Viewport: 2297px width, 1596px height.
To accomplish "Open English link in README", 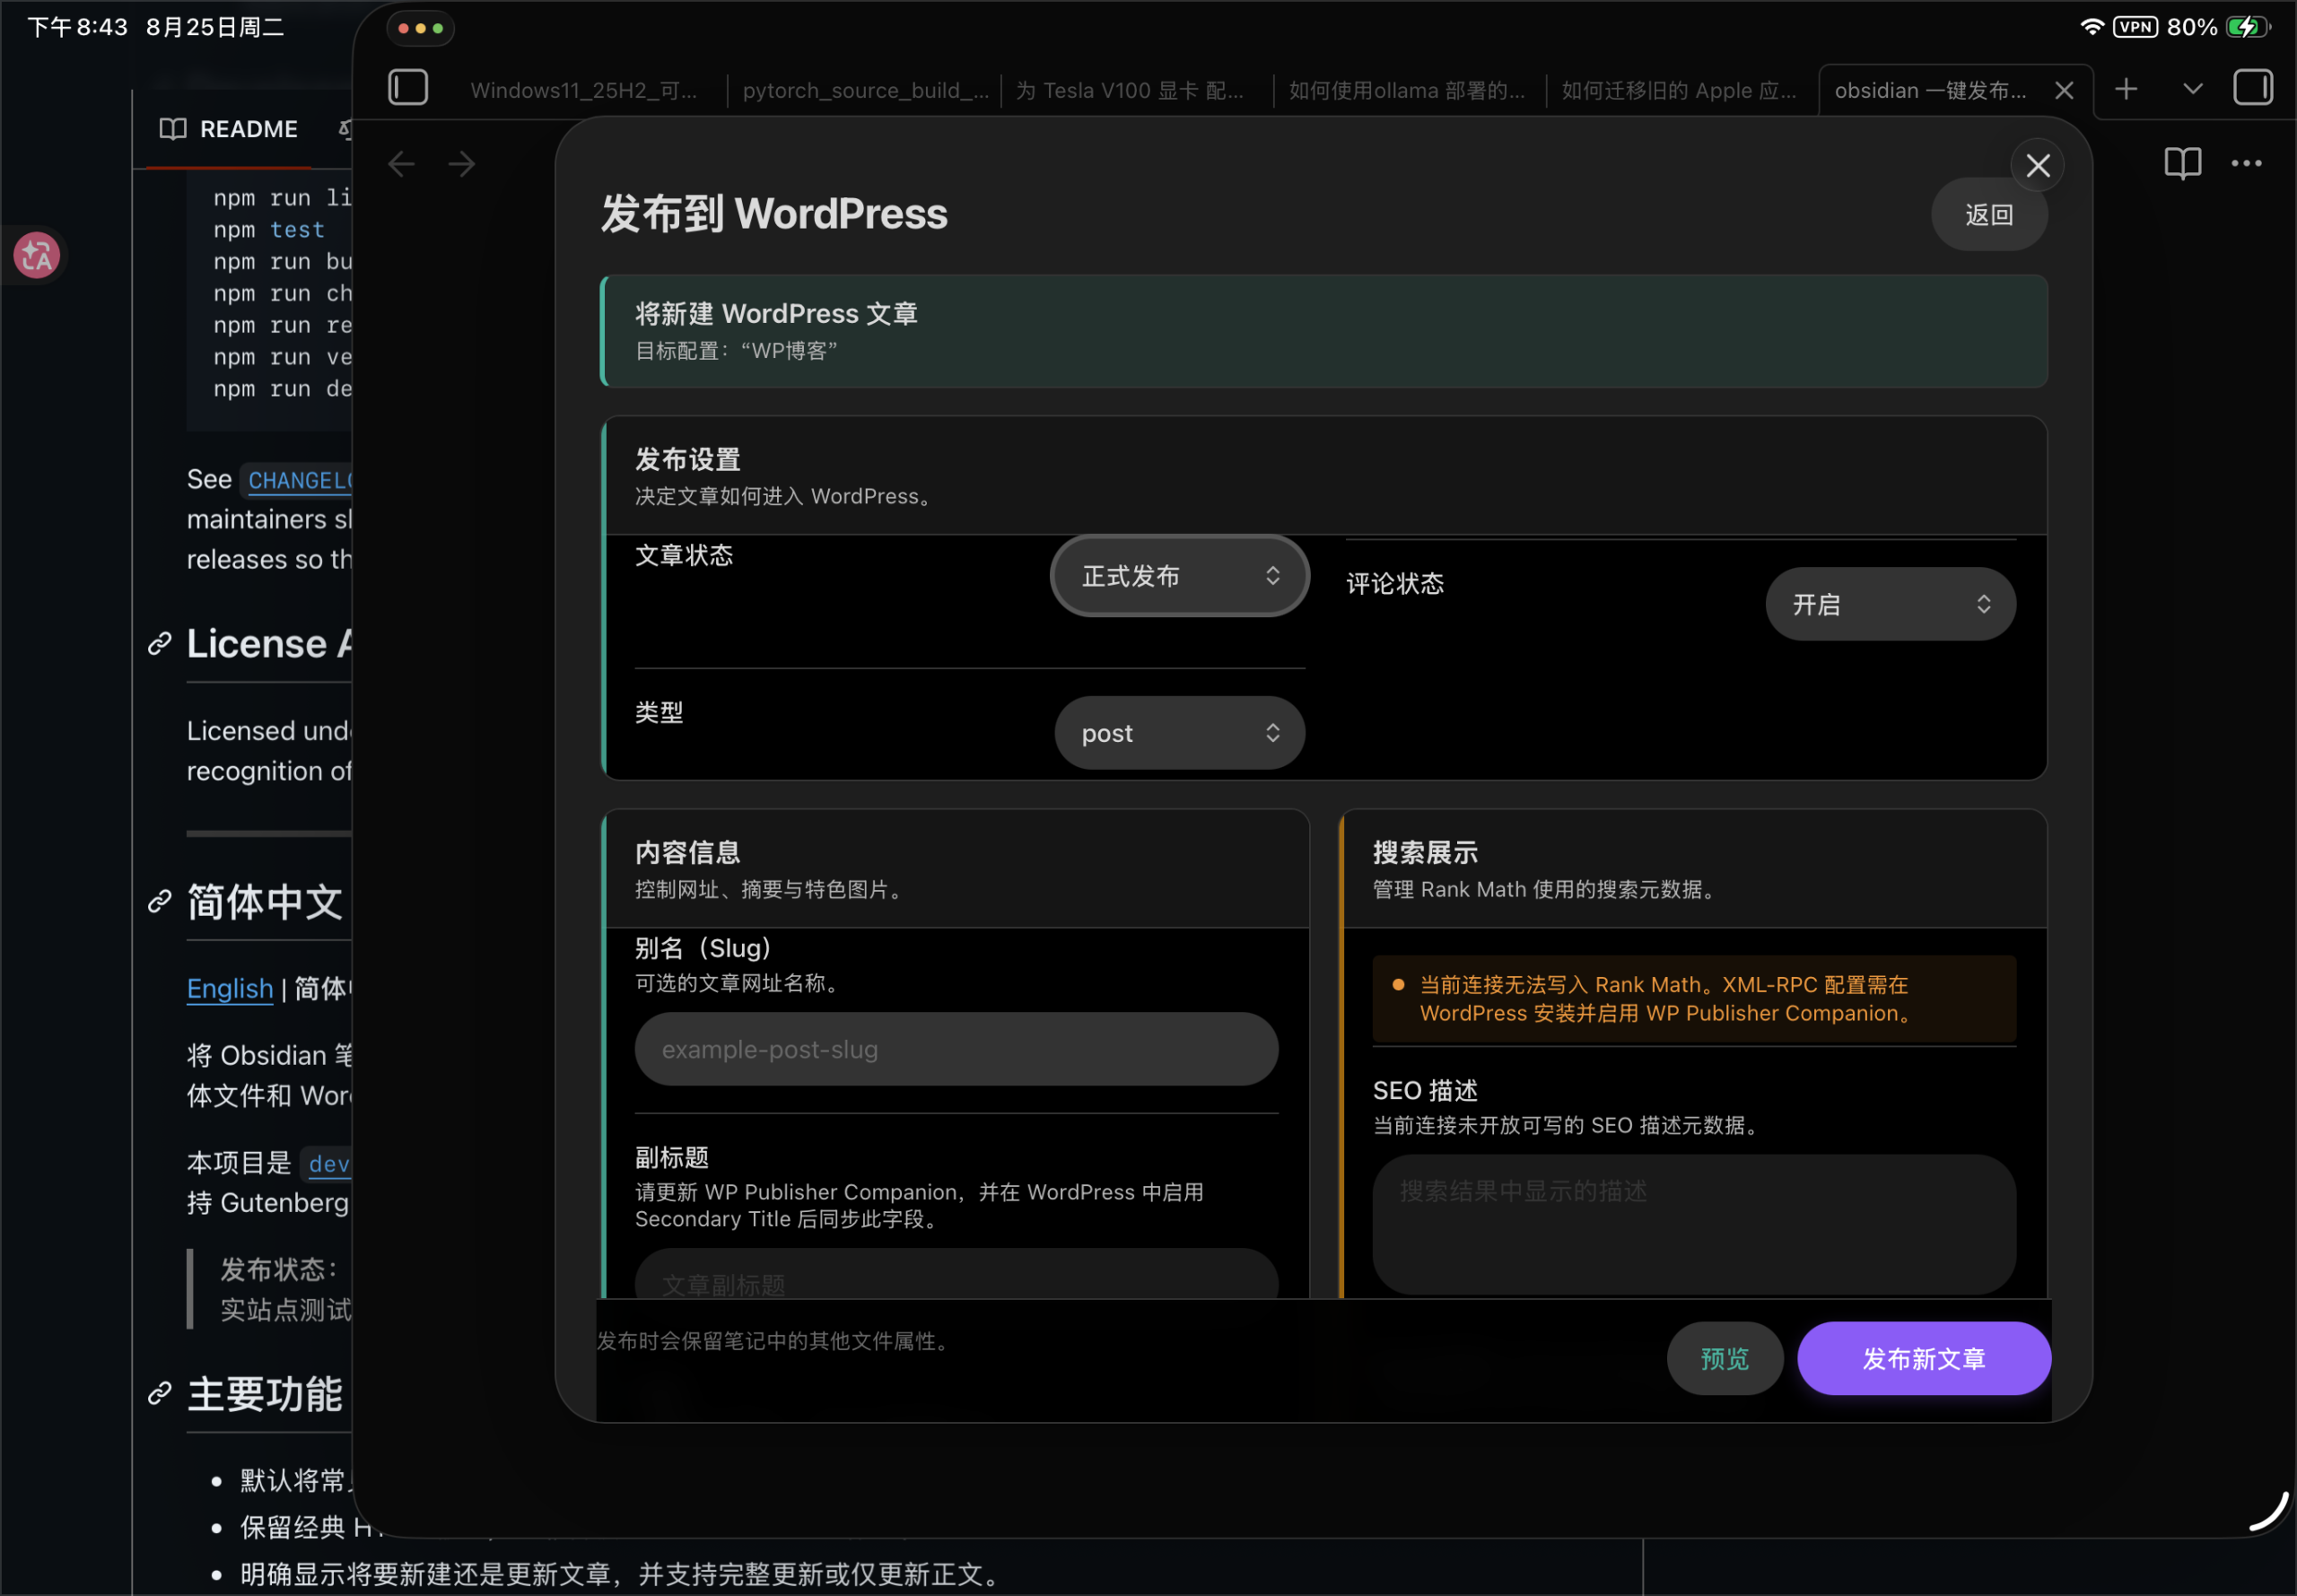I will tap(229, 988).
